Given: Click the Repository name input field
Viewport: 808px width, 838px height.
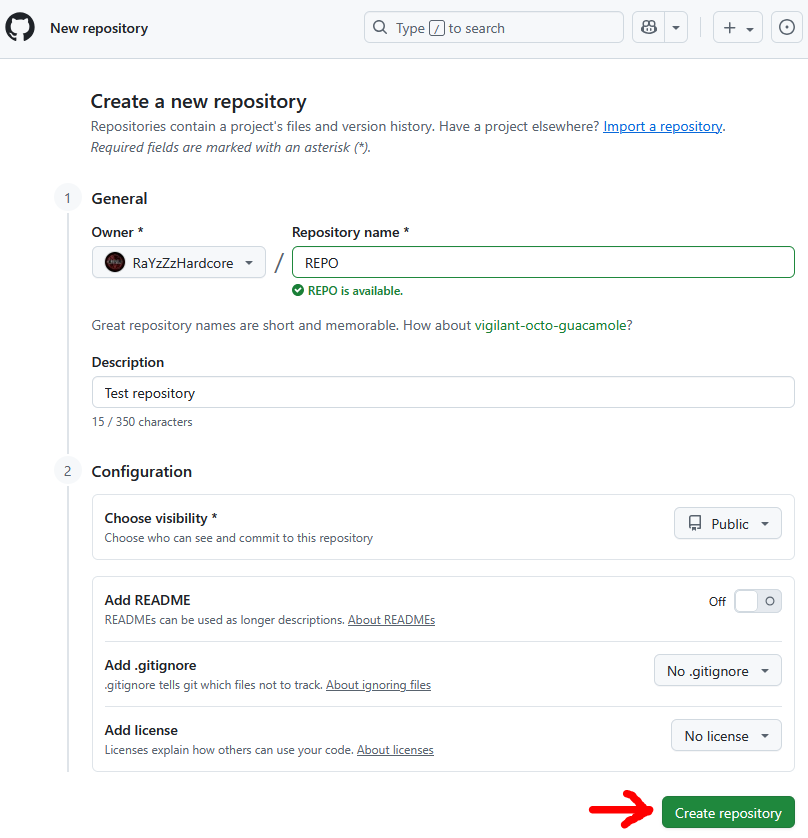Looking at the screenshot, I should tap(543, 262).
